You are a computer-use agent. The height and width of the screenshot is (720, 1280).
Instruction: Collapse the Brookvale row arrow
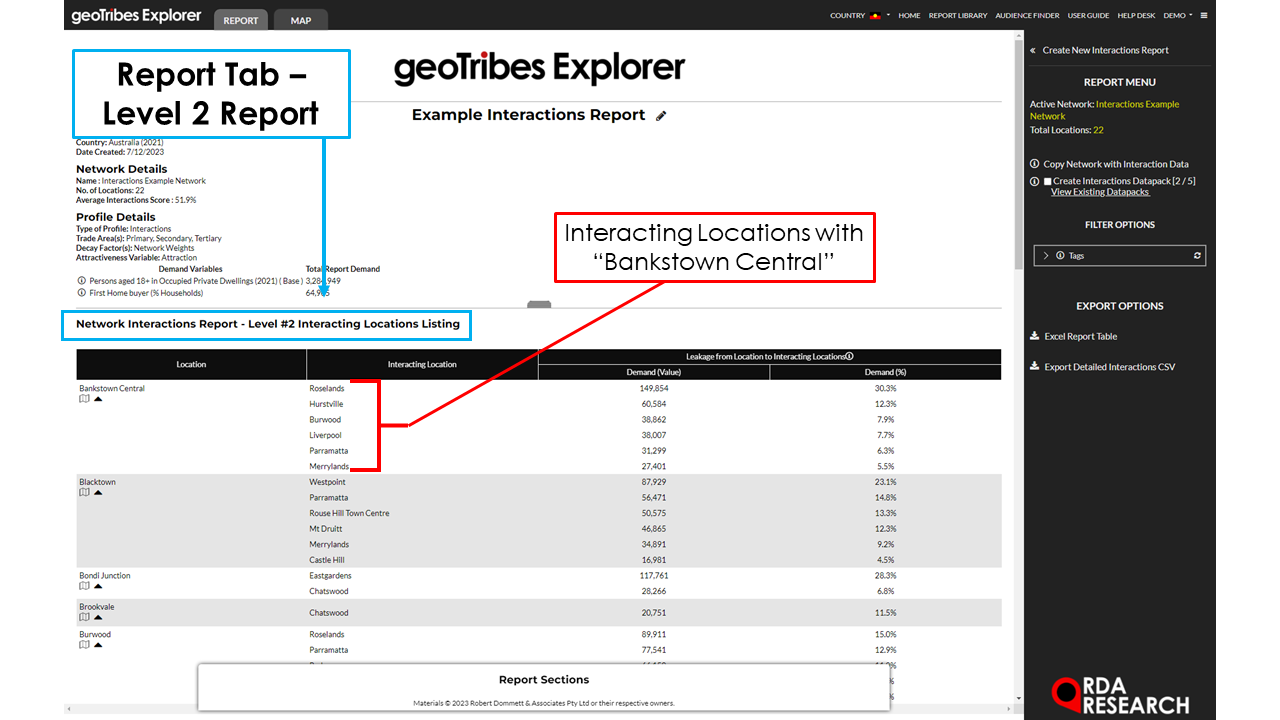(98, 617)
